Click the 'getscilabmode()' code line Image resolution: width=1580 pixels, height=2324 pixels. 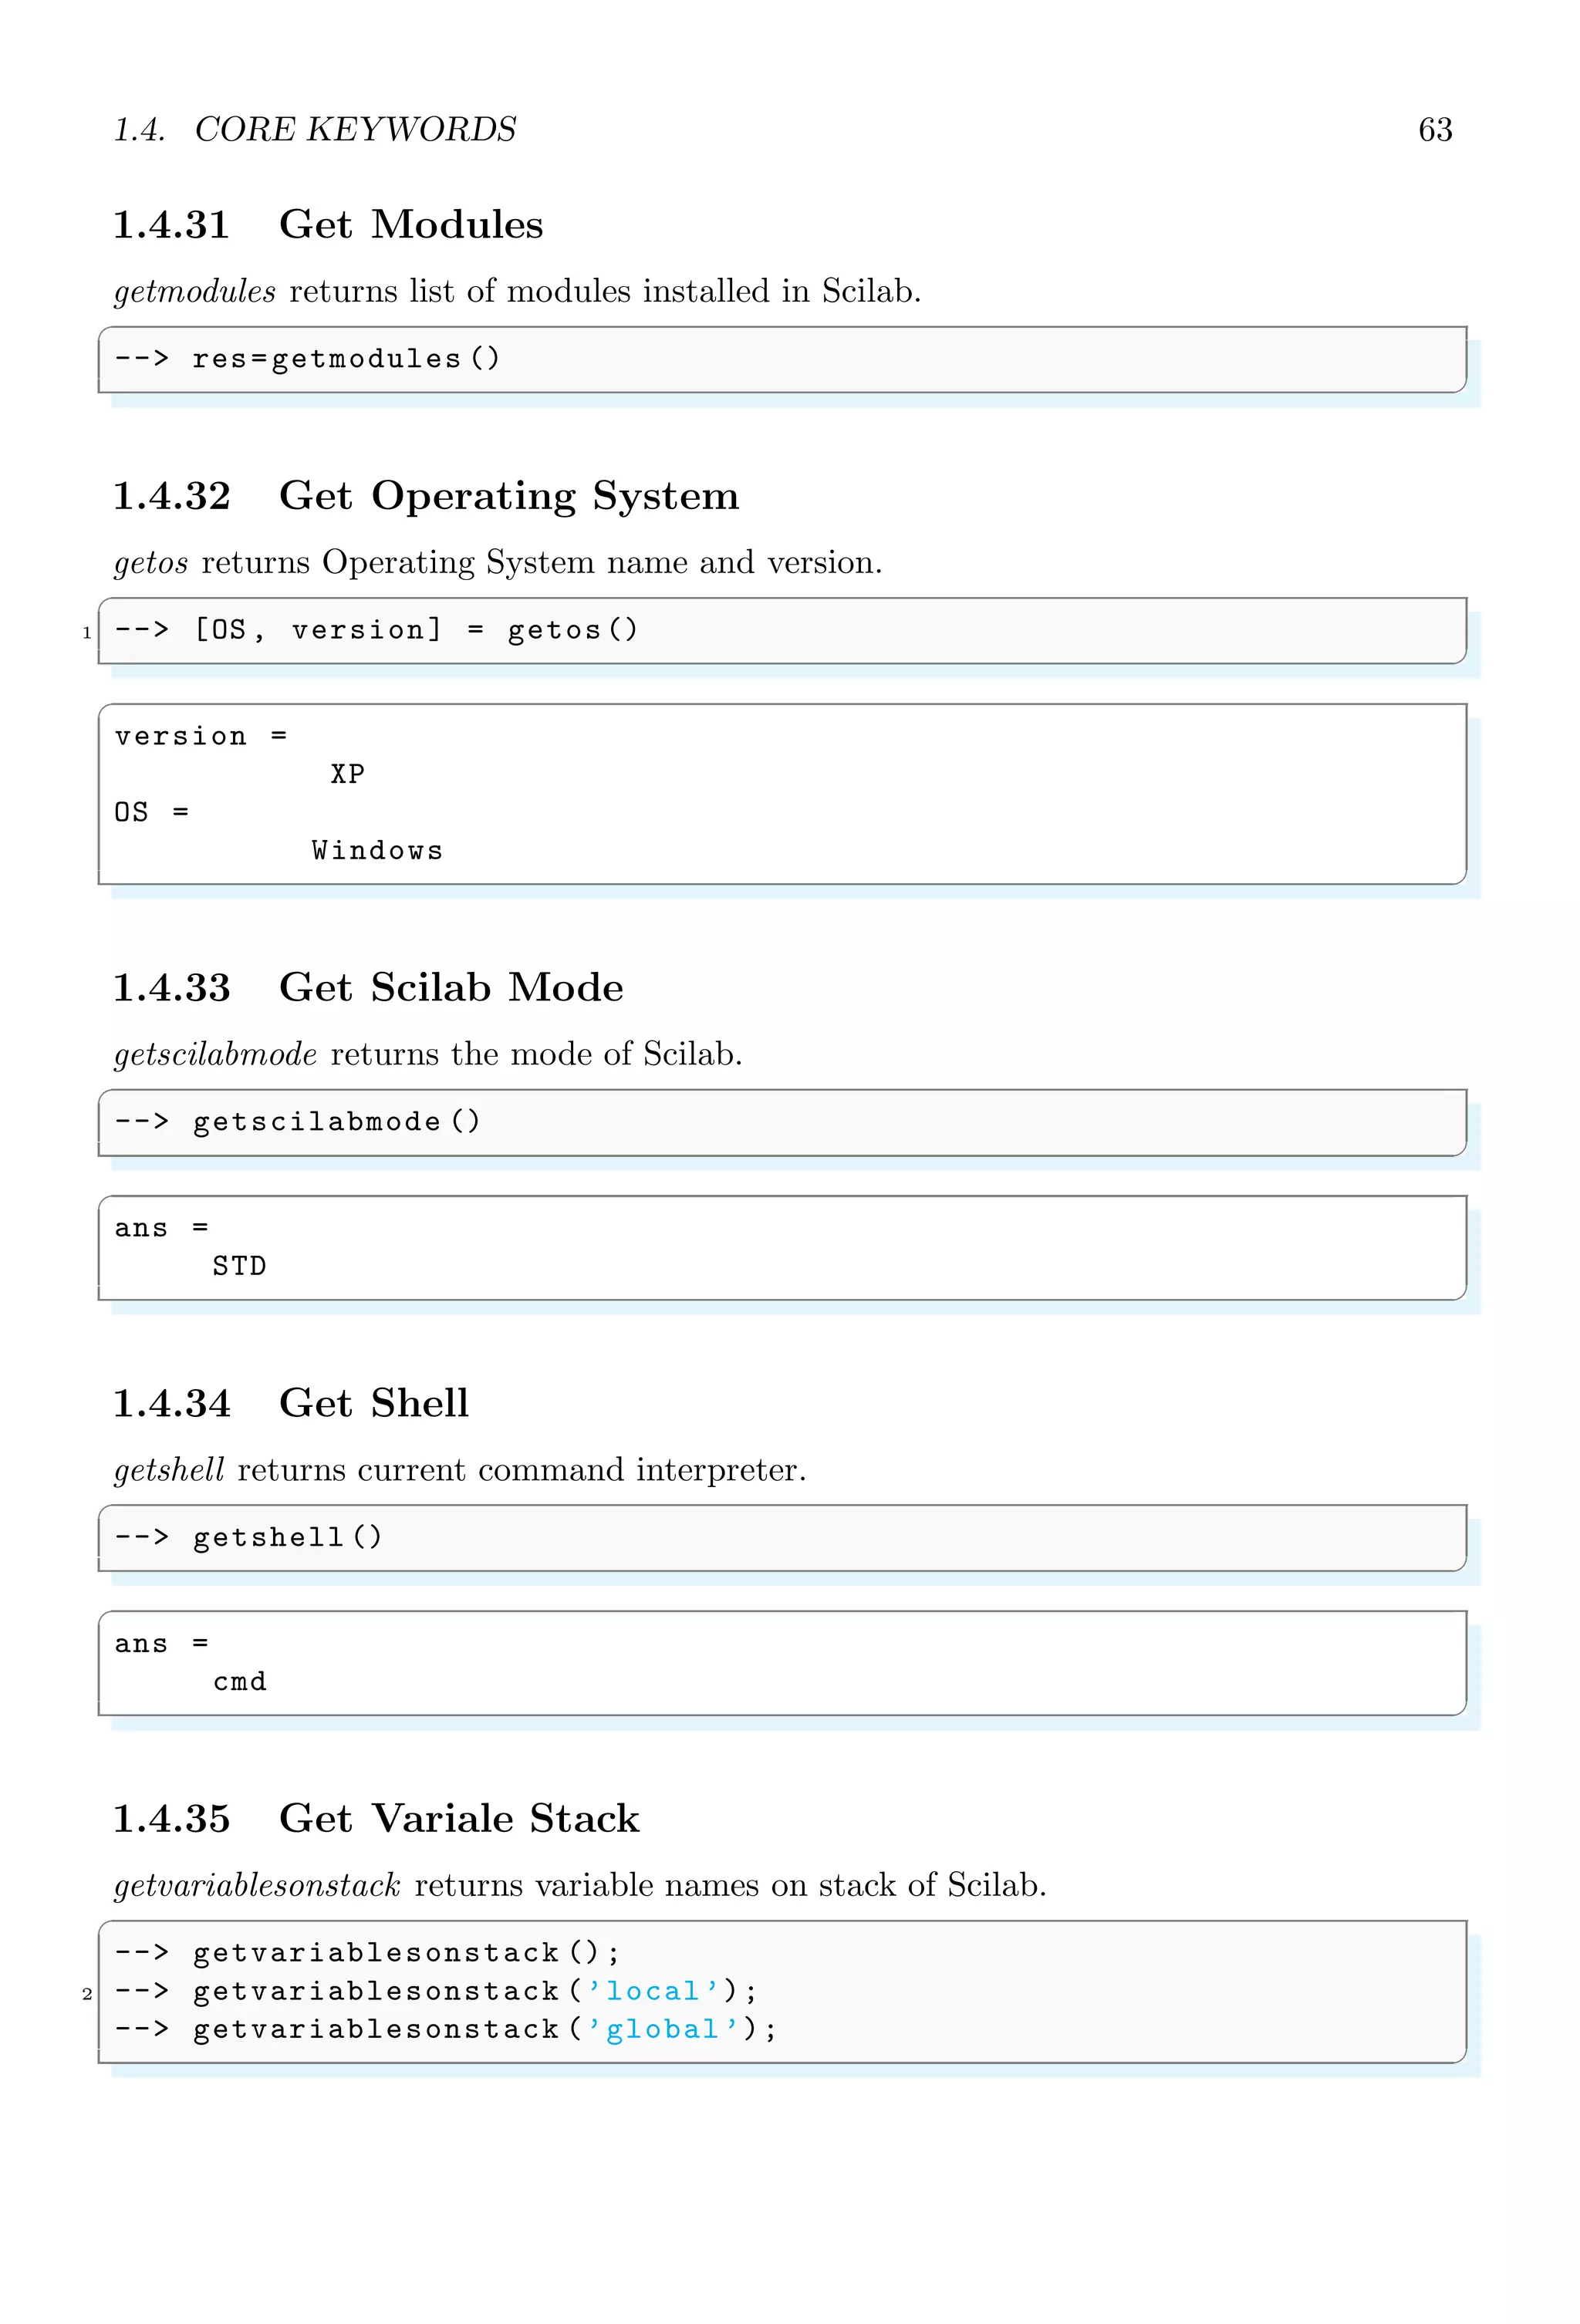point(336,1122)
